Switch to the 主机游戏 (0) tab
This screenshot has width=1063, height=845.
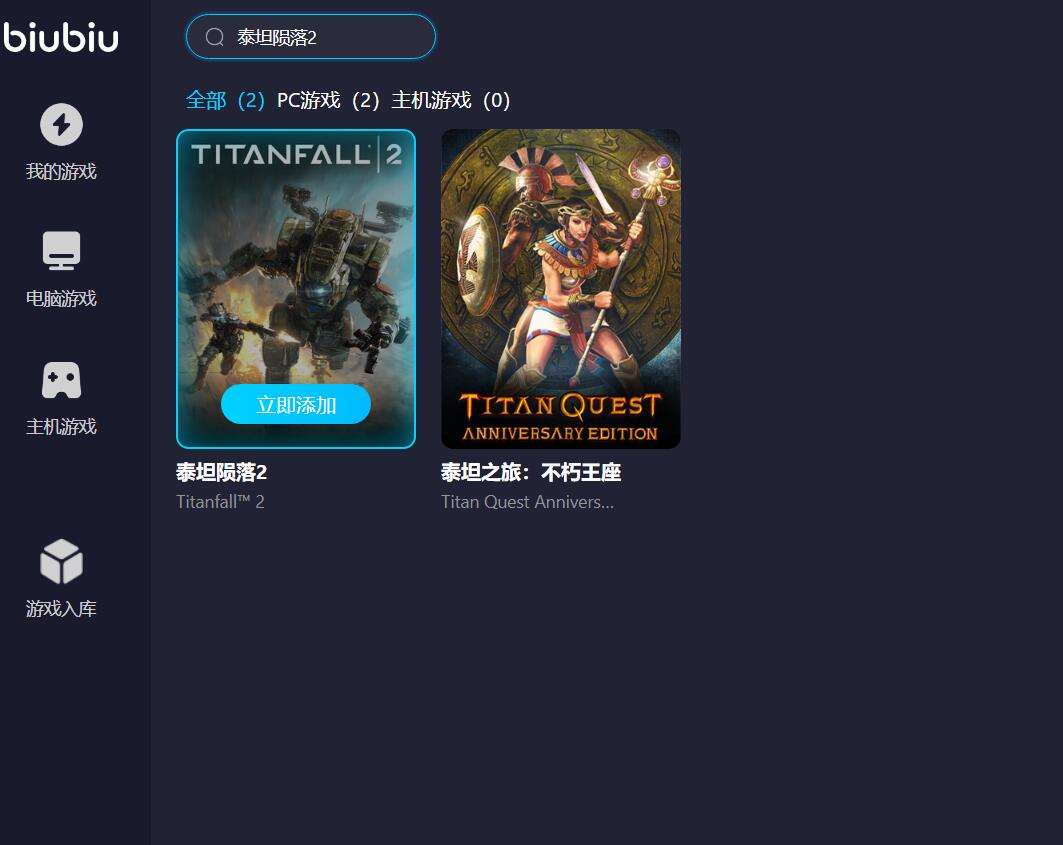click(x=451, y=100)
